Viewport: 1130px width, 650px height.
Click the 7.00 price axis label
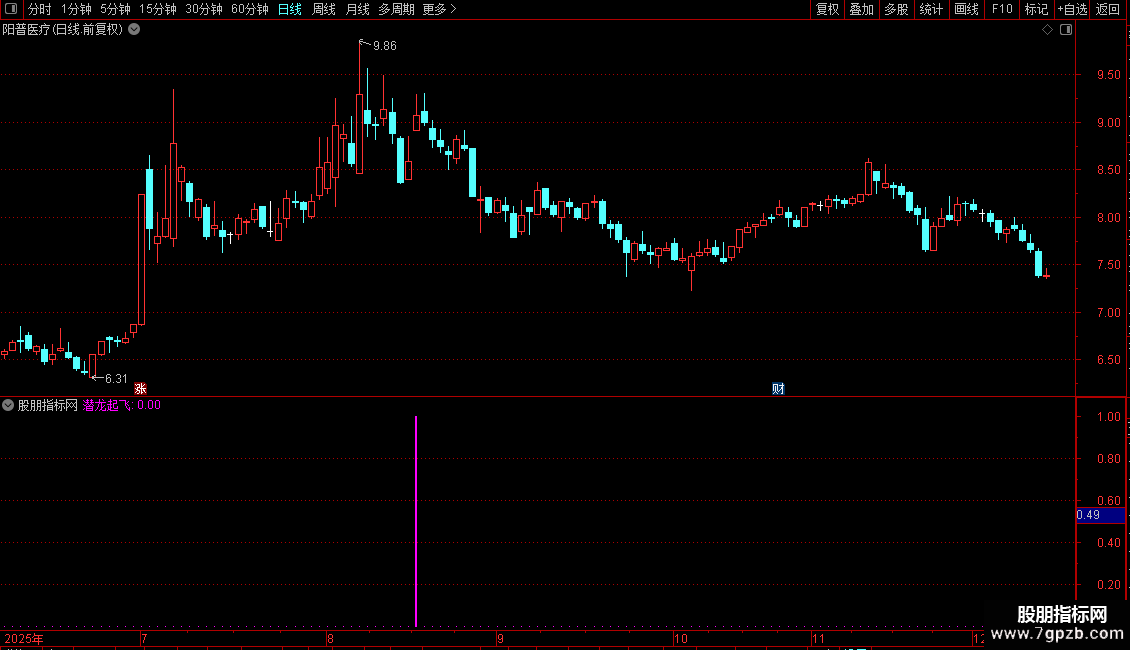[1108, 313]
